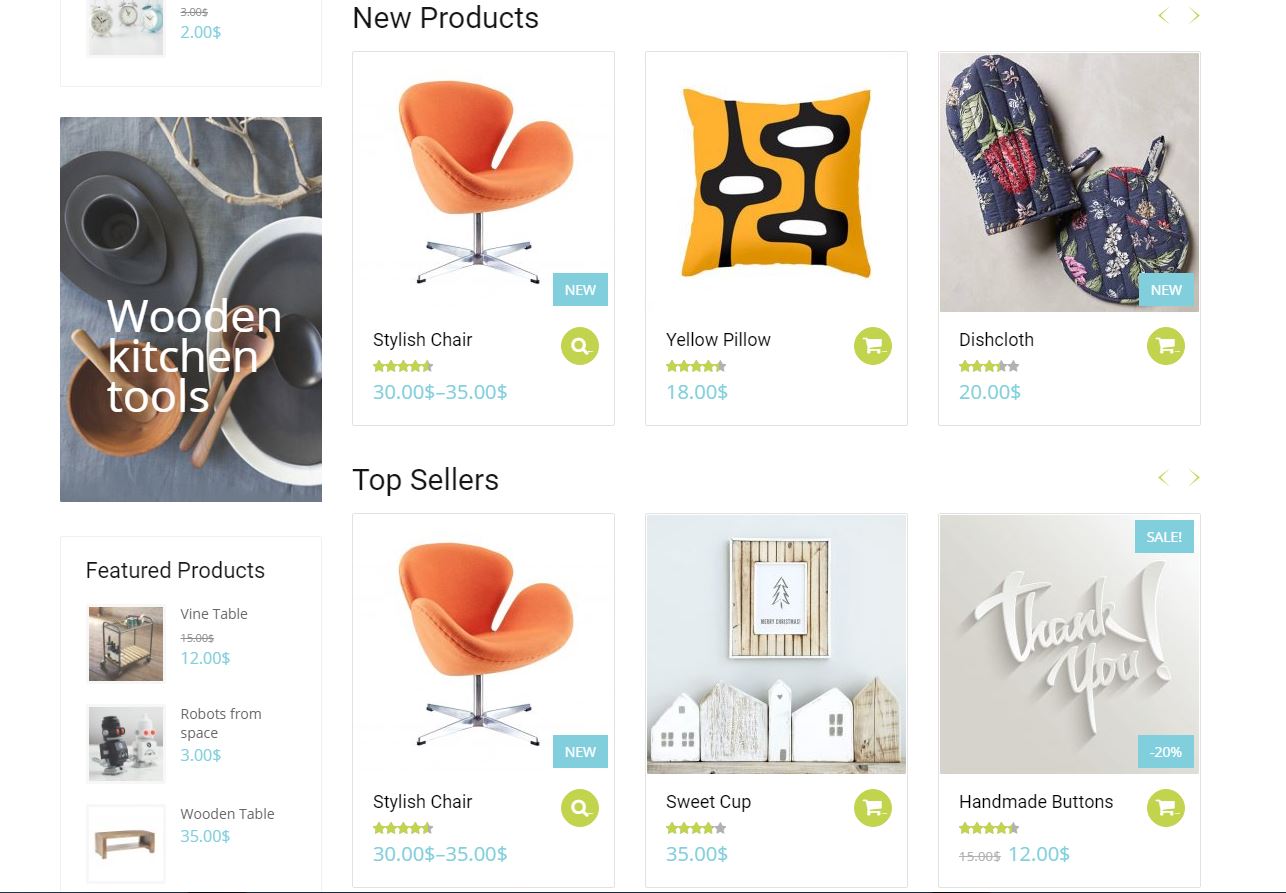Open the Vine Table product link
The width and height of the screenshot is (1286, 893).
(214, 614)
